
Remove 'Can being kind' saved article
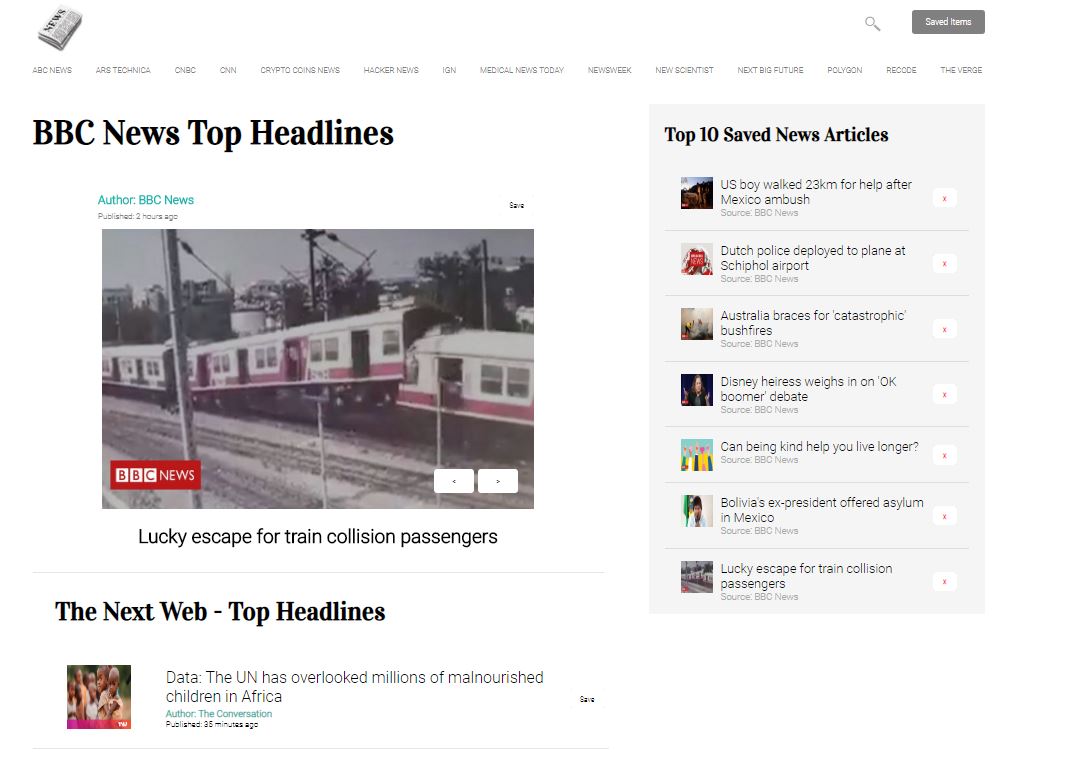tap(944, 456)
